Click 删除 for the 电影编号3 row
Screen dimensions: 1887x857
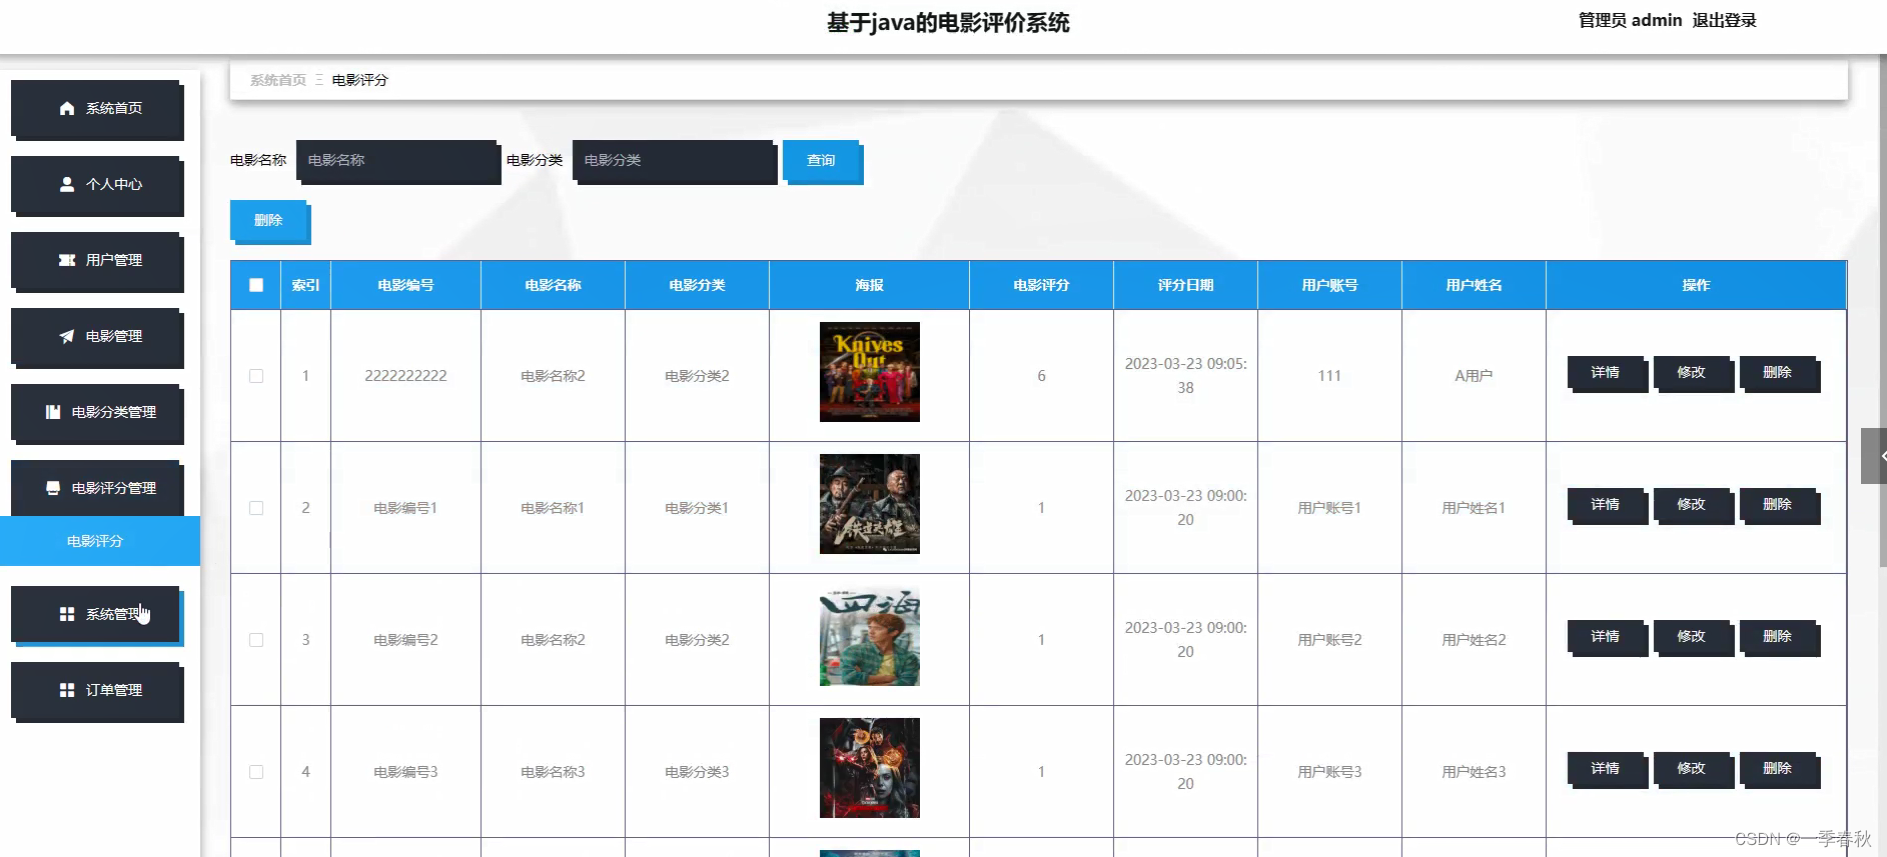(x=1778, y=769)
